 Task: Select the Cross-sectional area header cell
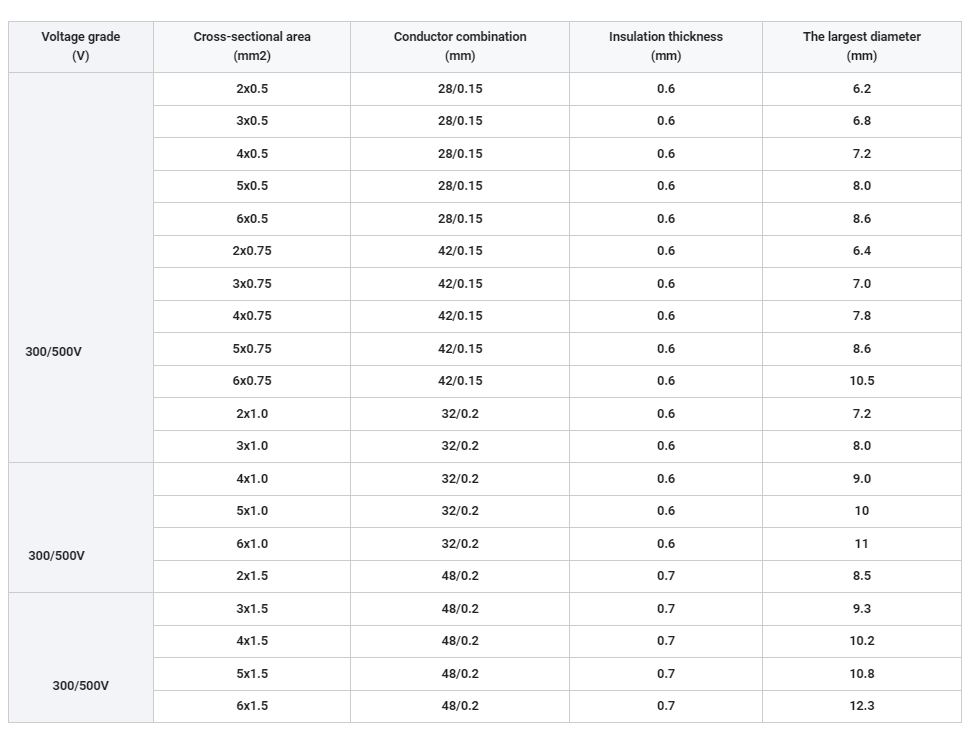tap(252, 47)
